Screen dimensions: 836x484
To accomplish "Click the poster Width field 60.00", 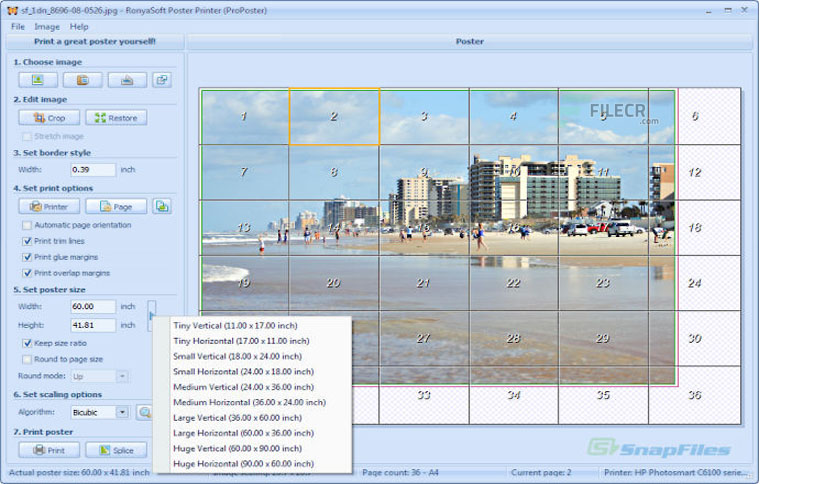I will [93, 306].
